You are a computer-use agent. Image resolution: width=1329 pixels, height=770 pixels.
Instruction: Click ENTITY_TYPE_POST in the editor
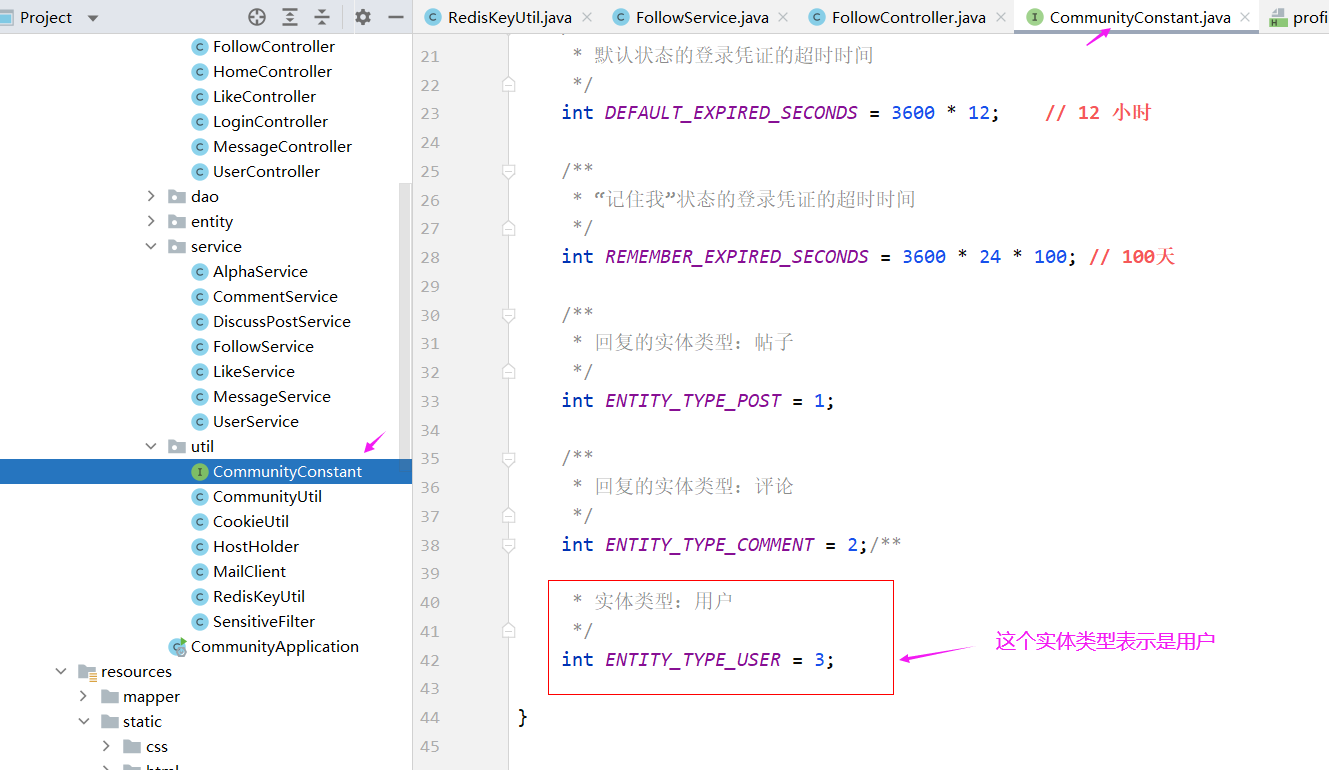coord(693,401)
